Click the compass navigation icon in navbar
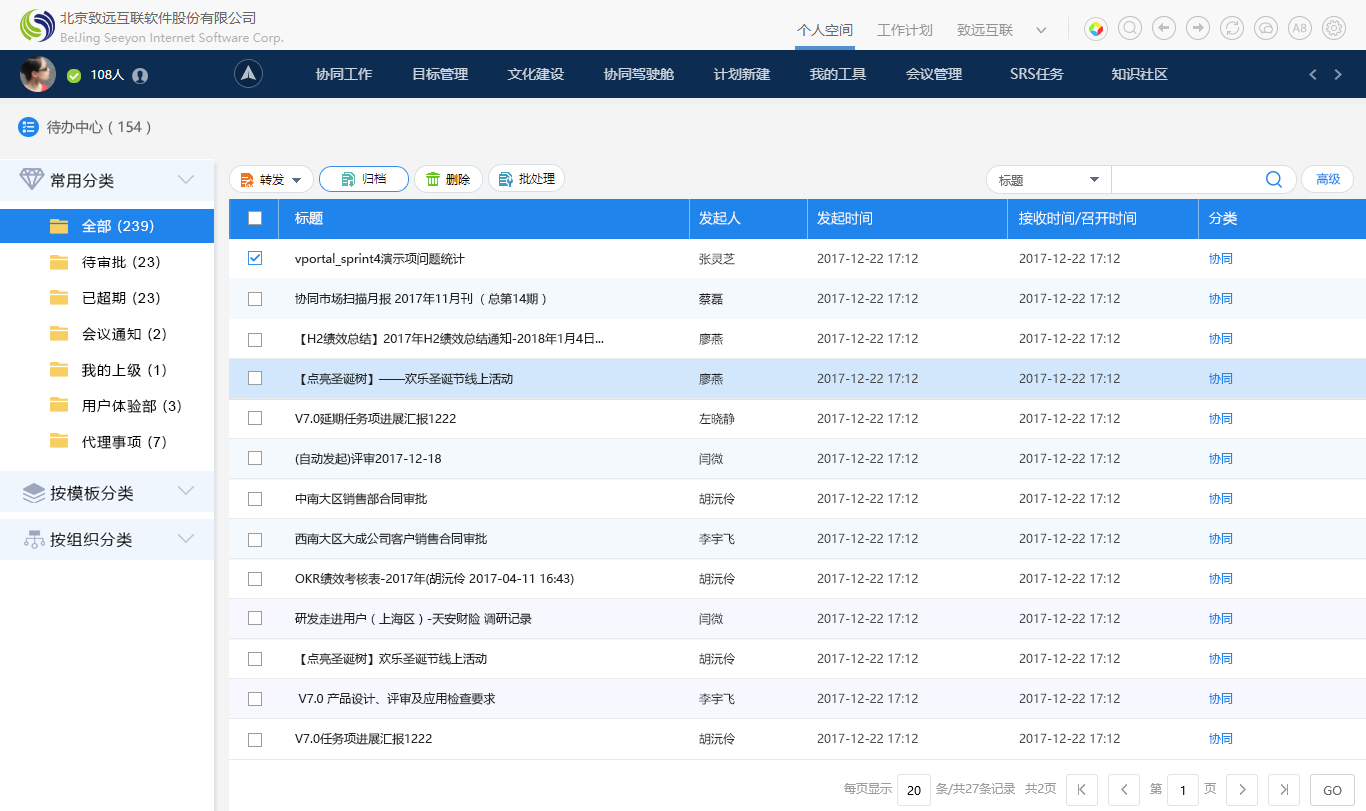The width and height of the screenshot is (1366, 811). [248, 73]
